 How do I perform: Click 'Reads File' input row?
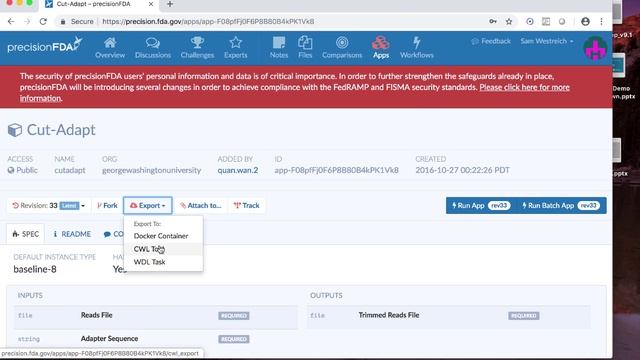(156, 316)
